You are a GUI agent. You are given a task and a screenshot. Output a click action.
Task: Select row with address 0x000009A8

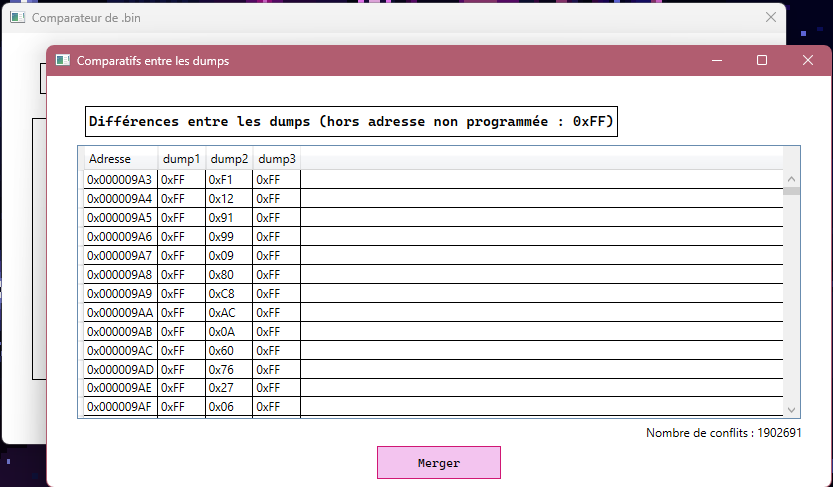pos(433,275)
